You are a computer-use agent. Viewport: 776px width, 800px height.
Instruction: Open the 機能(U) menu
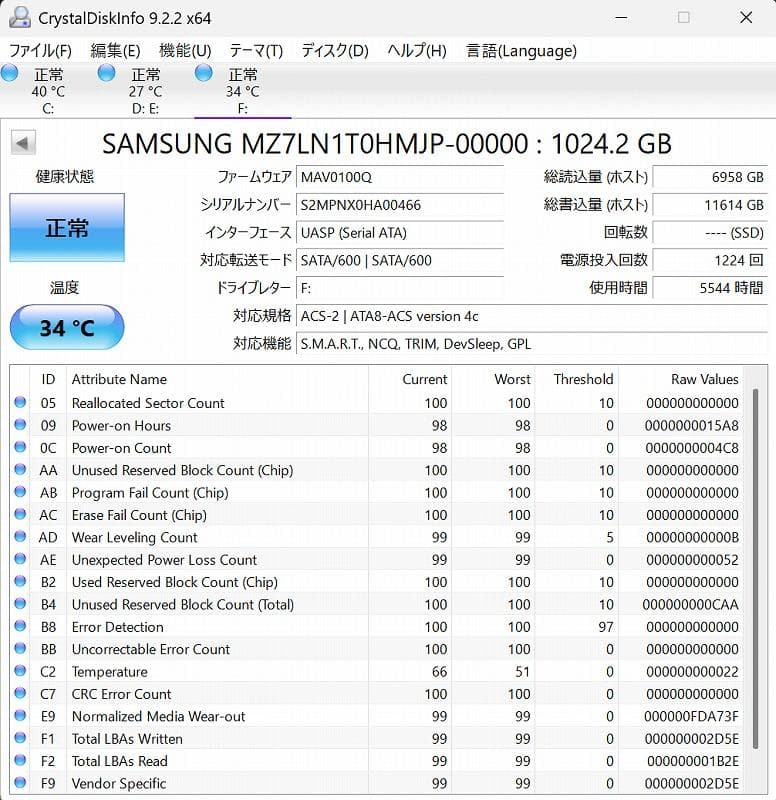[x=185, y=51]
